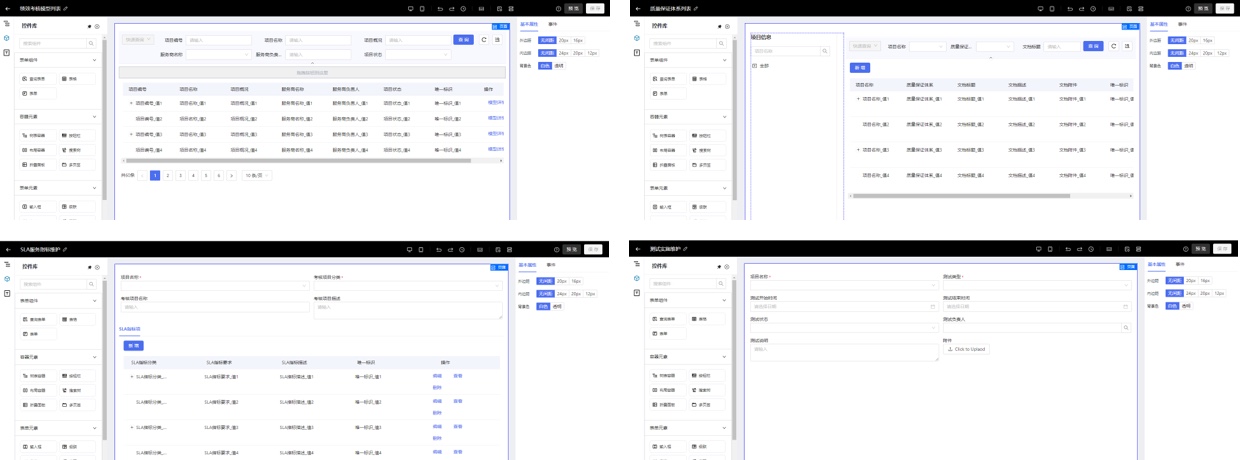
Task: Set the background to 透明 in the 测试实施维护 properties
Action: (x=1187, y=305)
